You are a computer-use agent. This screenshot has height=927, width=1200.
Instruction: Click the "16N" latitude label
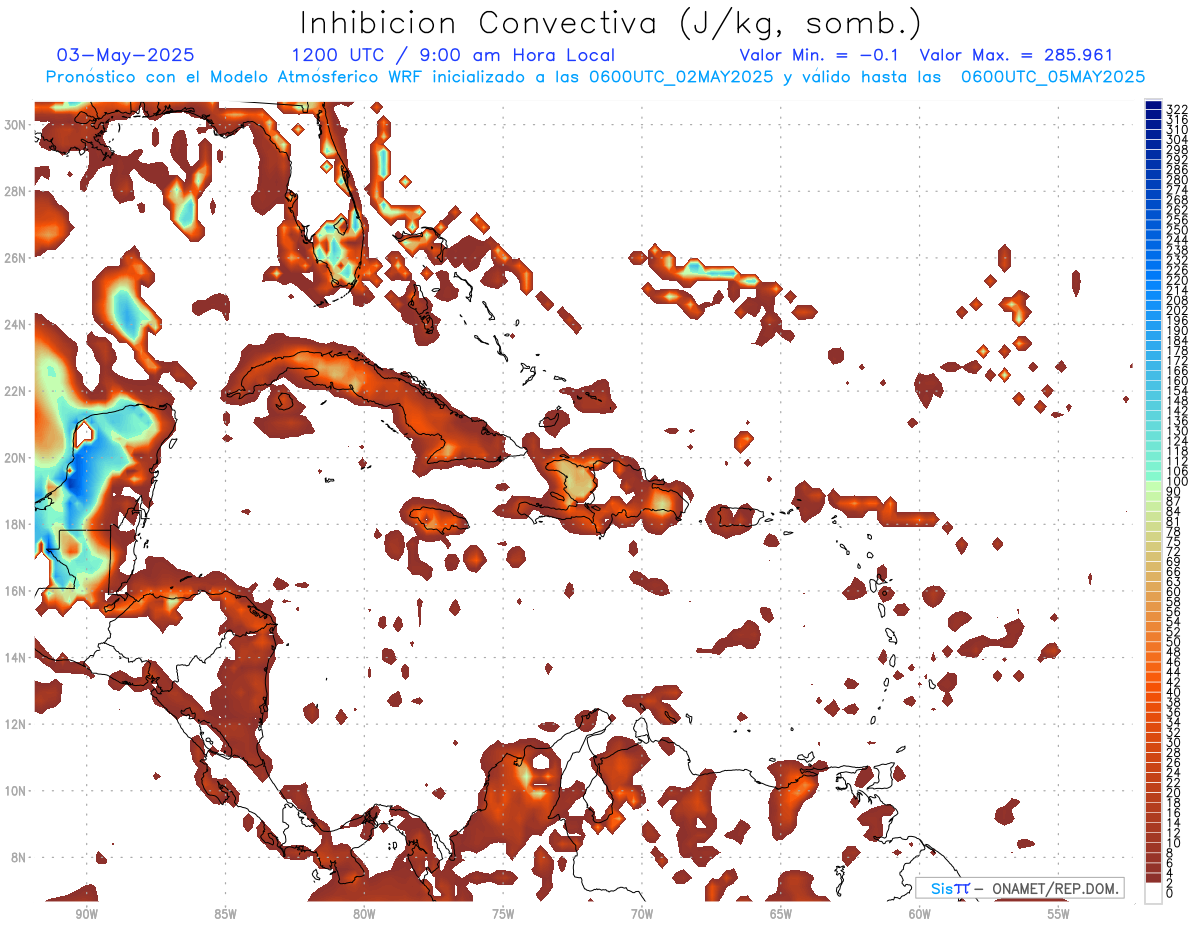(x=15, y=591)
